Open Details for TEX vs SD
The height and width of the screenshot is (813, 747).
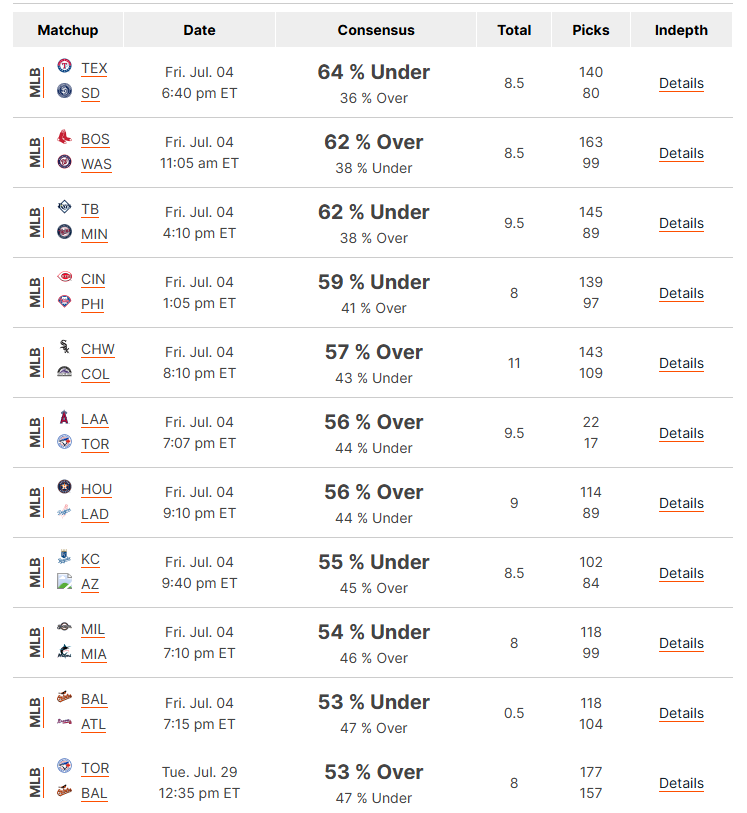coord(681,83)
